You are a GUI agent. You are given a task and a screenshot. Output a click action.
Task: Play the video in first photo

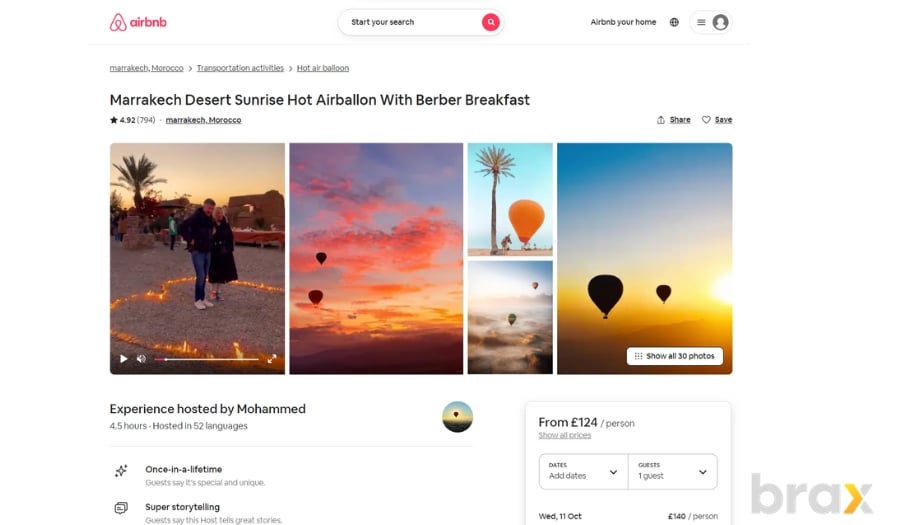tap(123, 359)
